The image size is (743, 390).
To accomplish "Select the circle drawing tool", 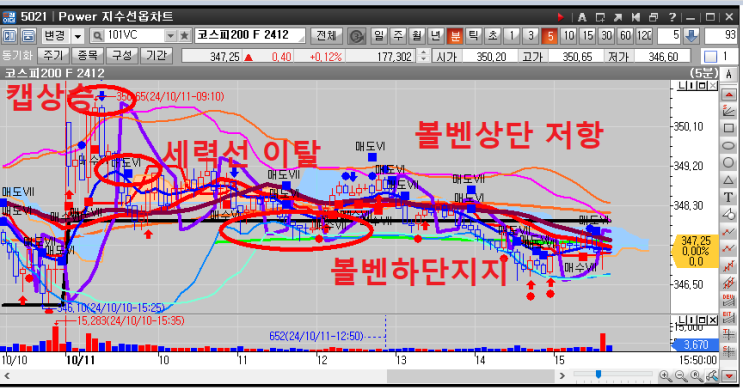I will [x=728, y=163].
